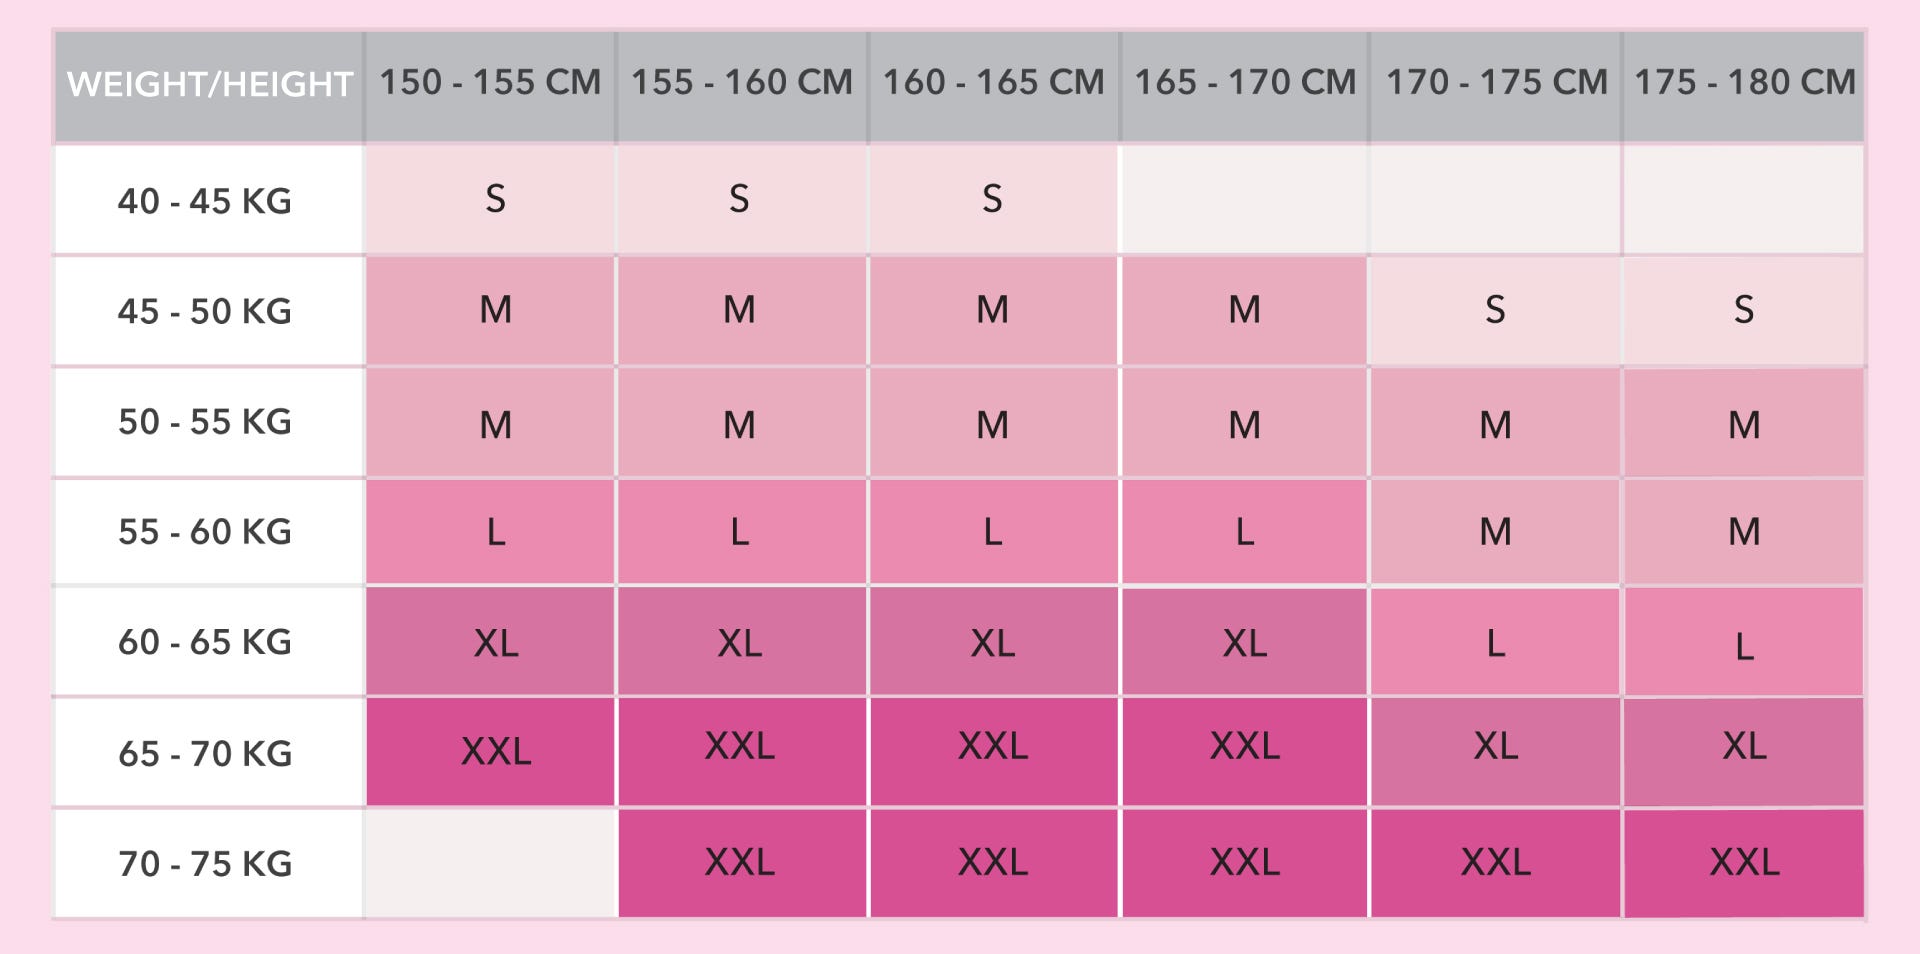Select M cell for 50-55 KG, 160-165 CM
The image size is (1920, 954).
(993, 423)
